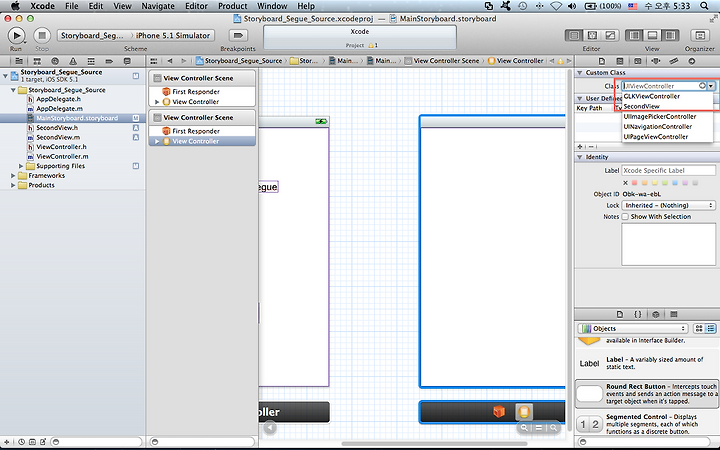The height and width of the screenshot is (450, 720).
Task: Click the Stop button in toolbar
Action: (x=42, y=35)
